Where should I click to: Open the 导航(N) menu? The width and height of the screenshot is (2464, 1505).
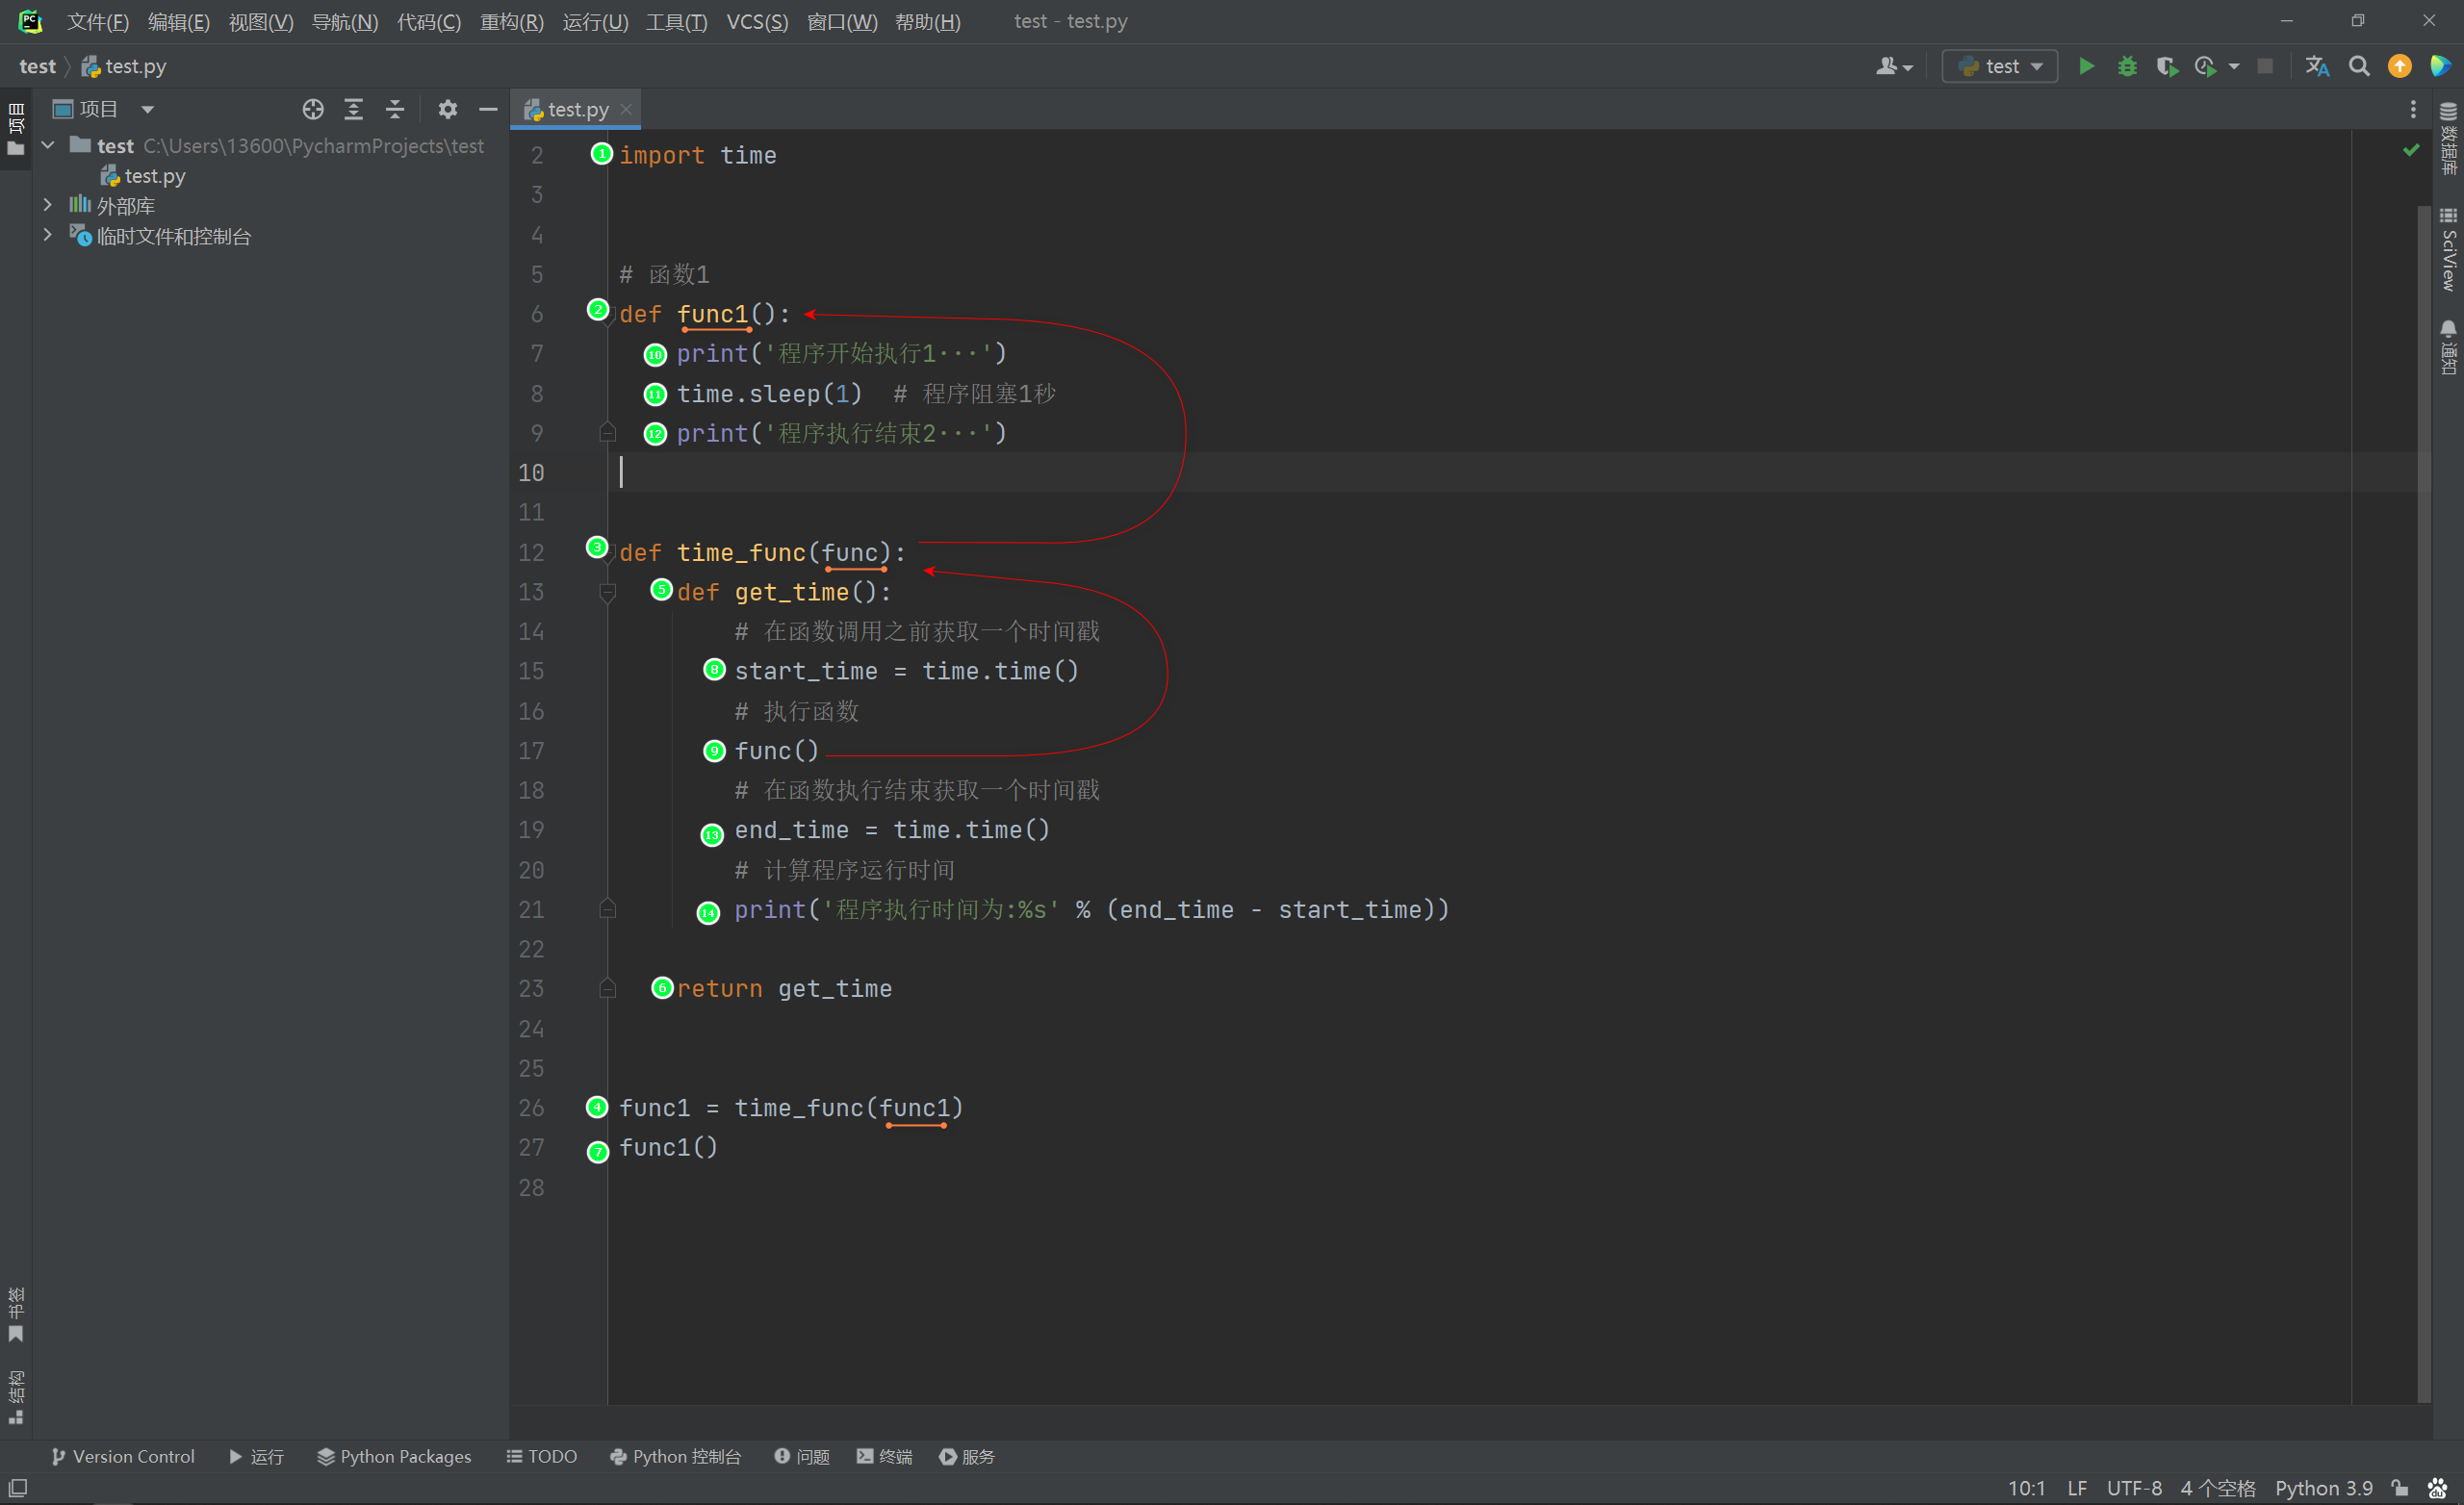click(x=345, y=21)
